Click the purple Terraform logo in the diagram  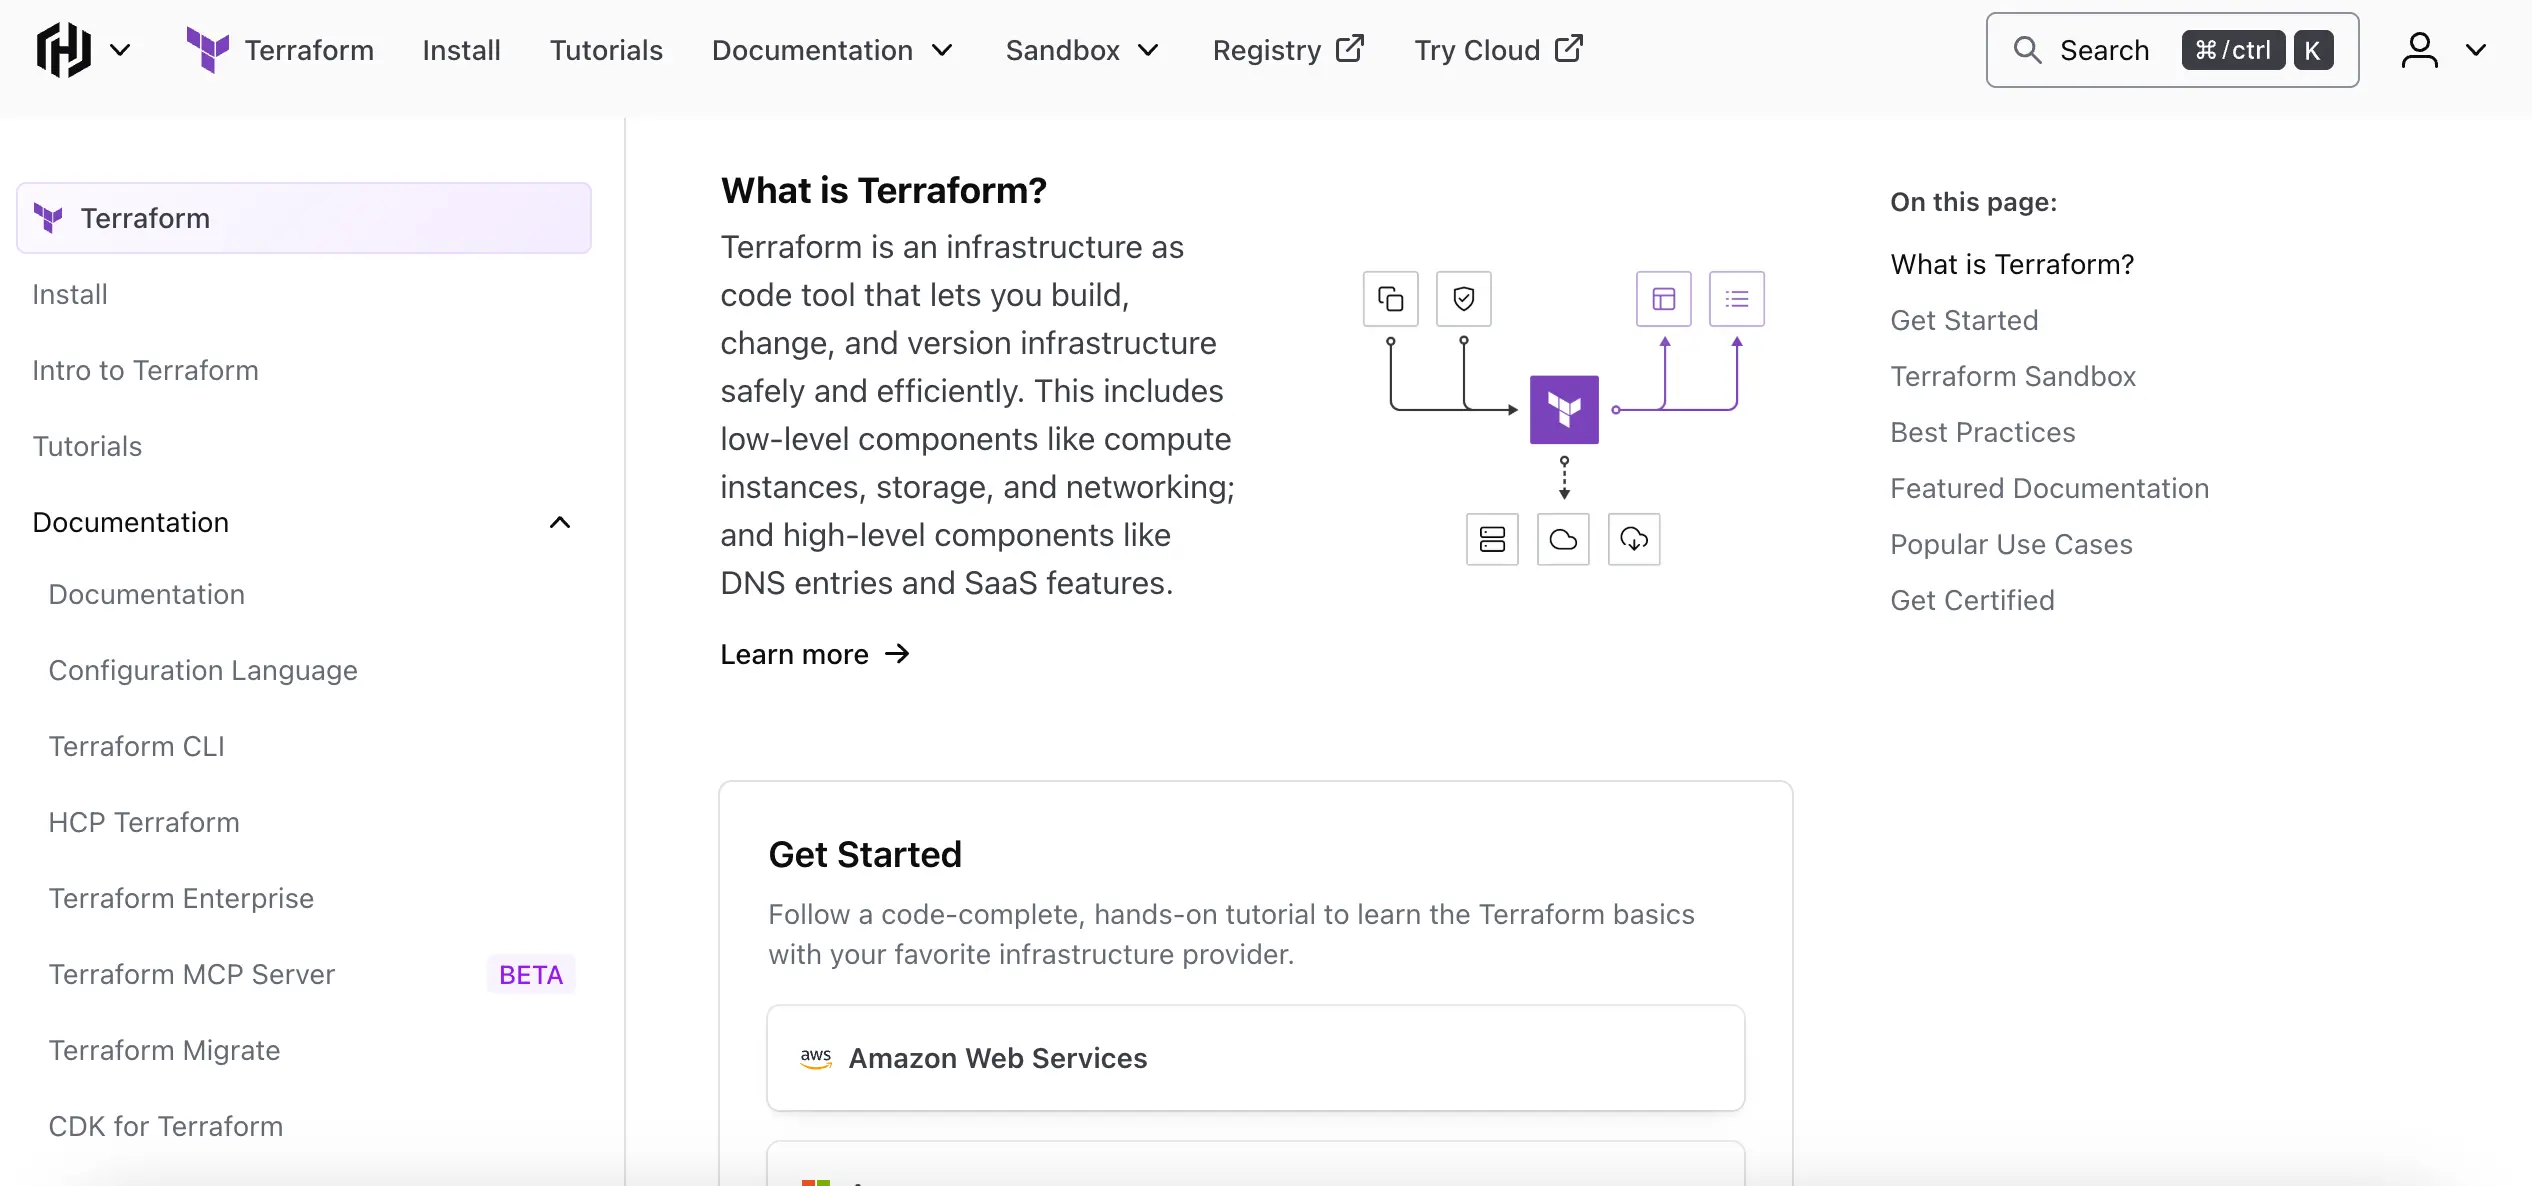click(x=1563, y=408)
